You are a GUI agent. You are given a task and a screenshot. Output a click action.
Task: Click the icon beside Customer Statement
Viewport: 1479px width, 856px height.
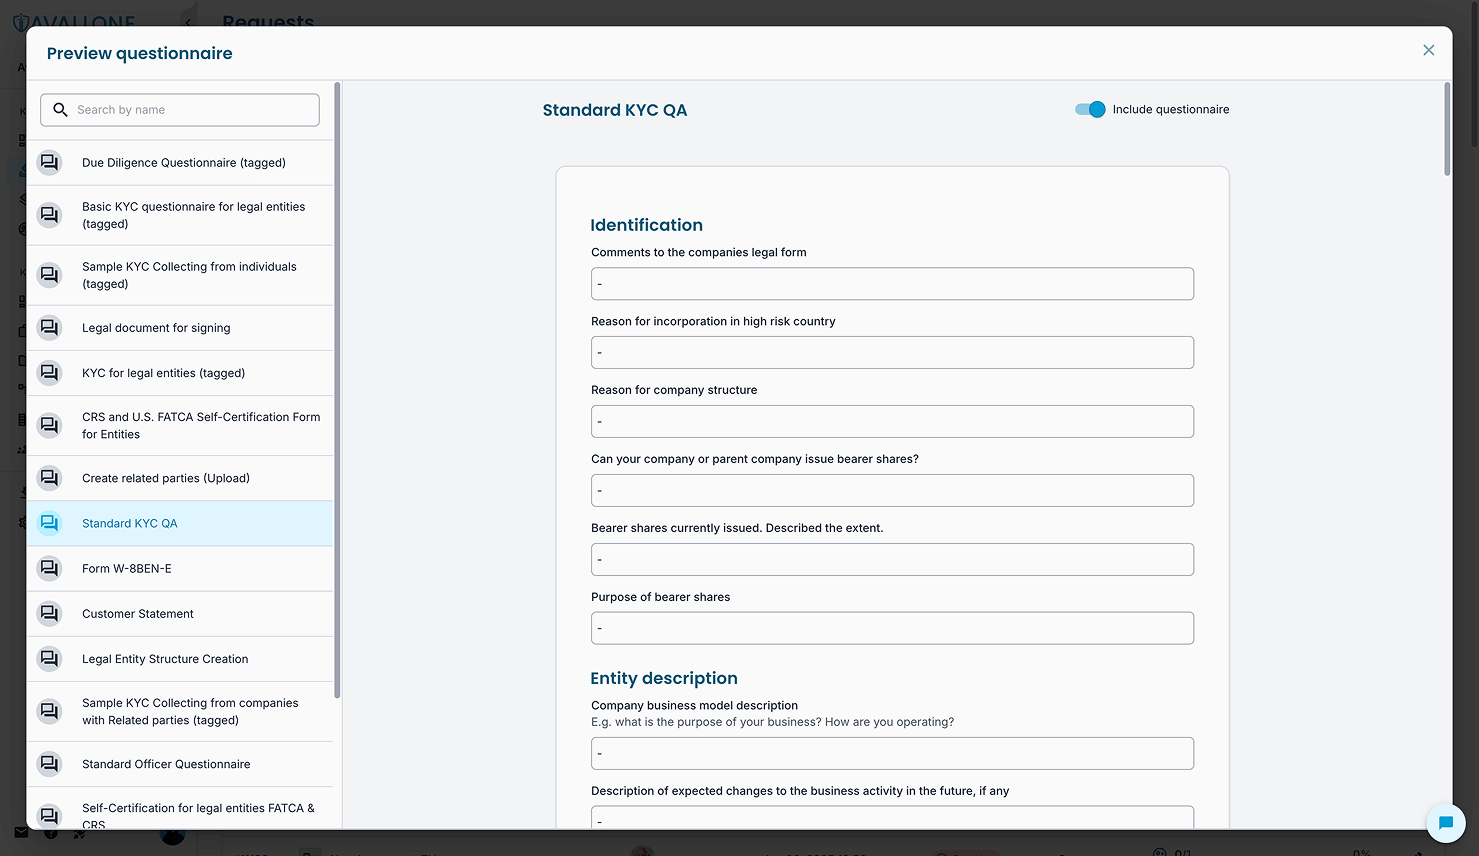pos(49,613)
